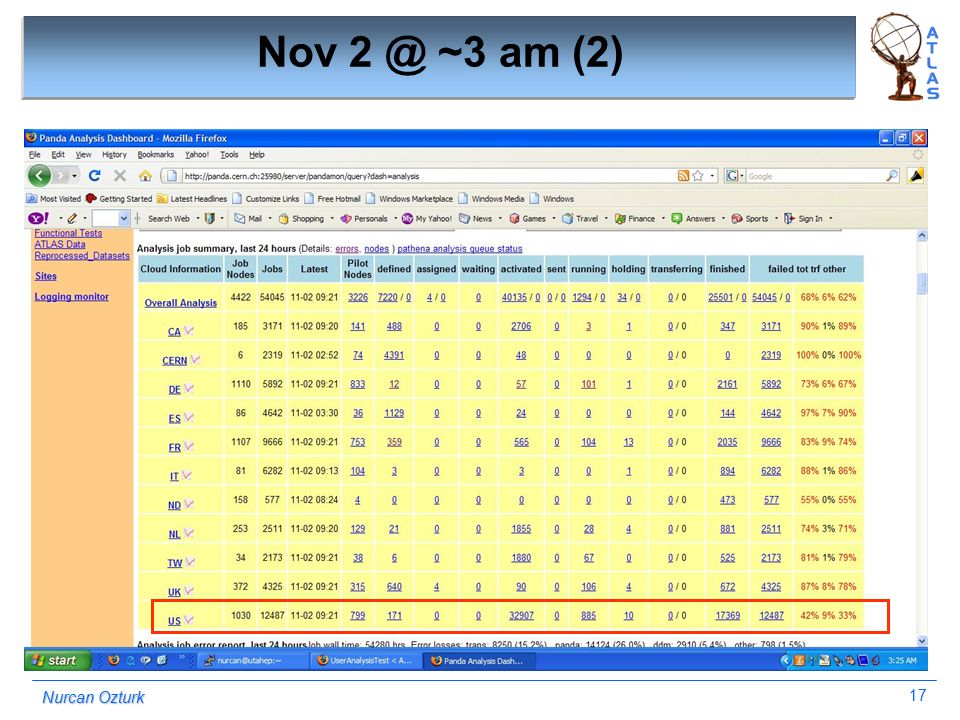Expand the FR cloud row arrow
Screen dimensions: 960x720
pos(189,446)
